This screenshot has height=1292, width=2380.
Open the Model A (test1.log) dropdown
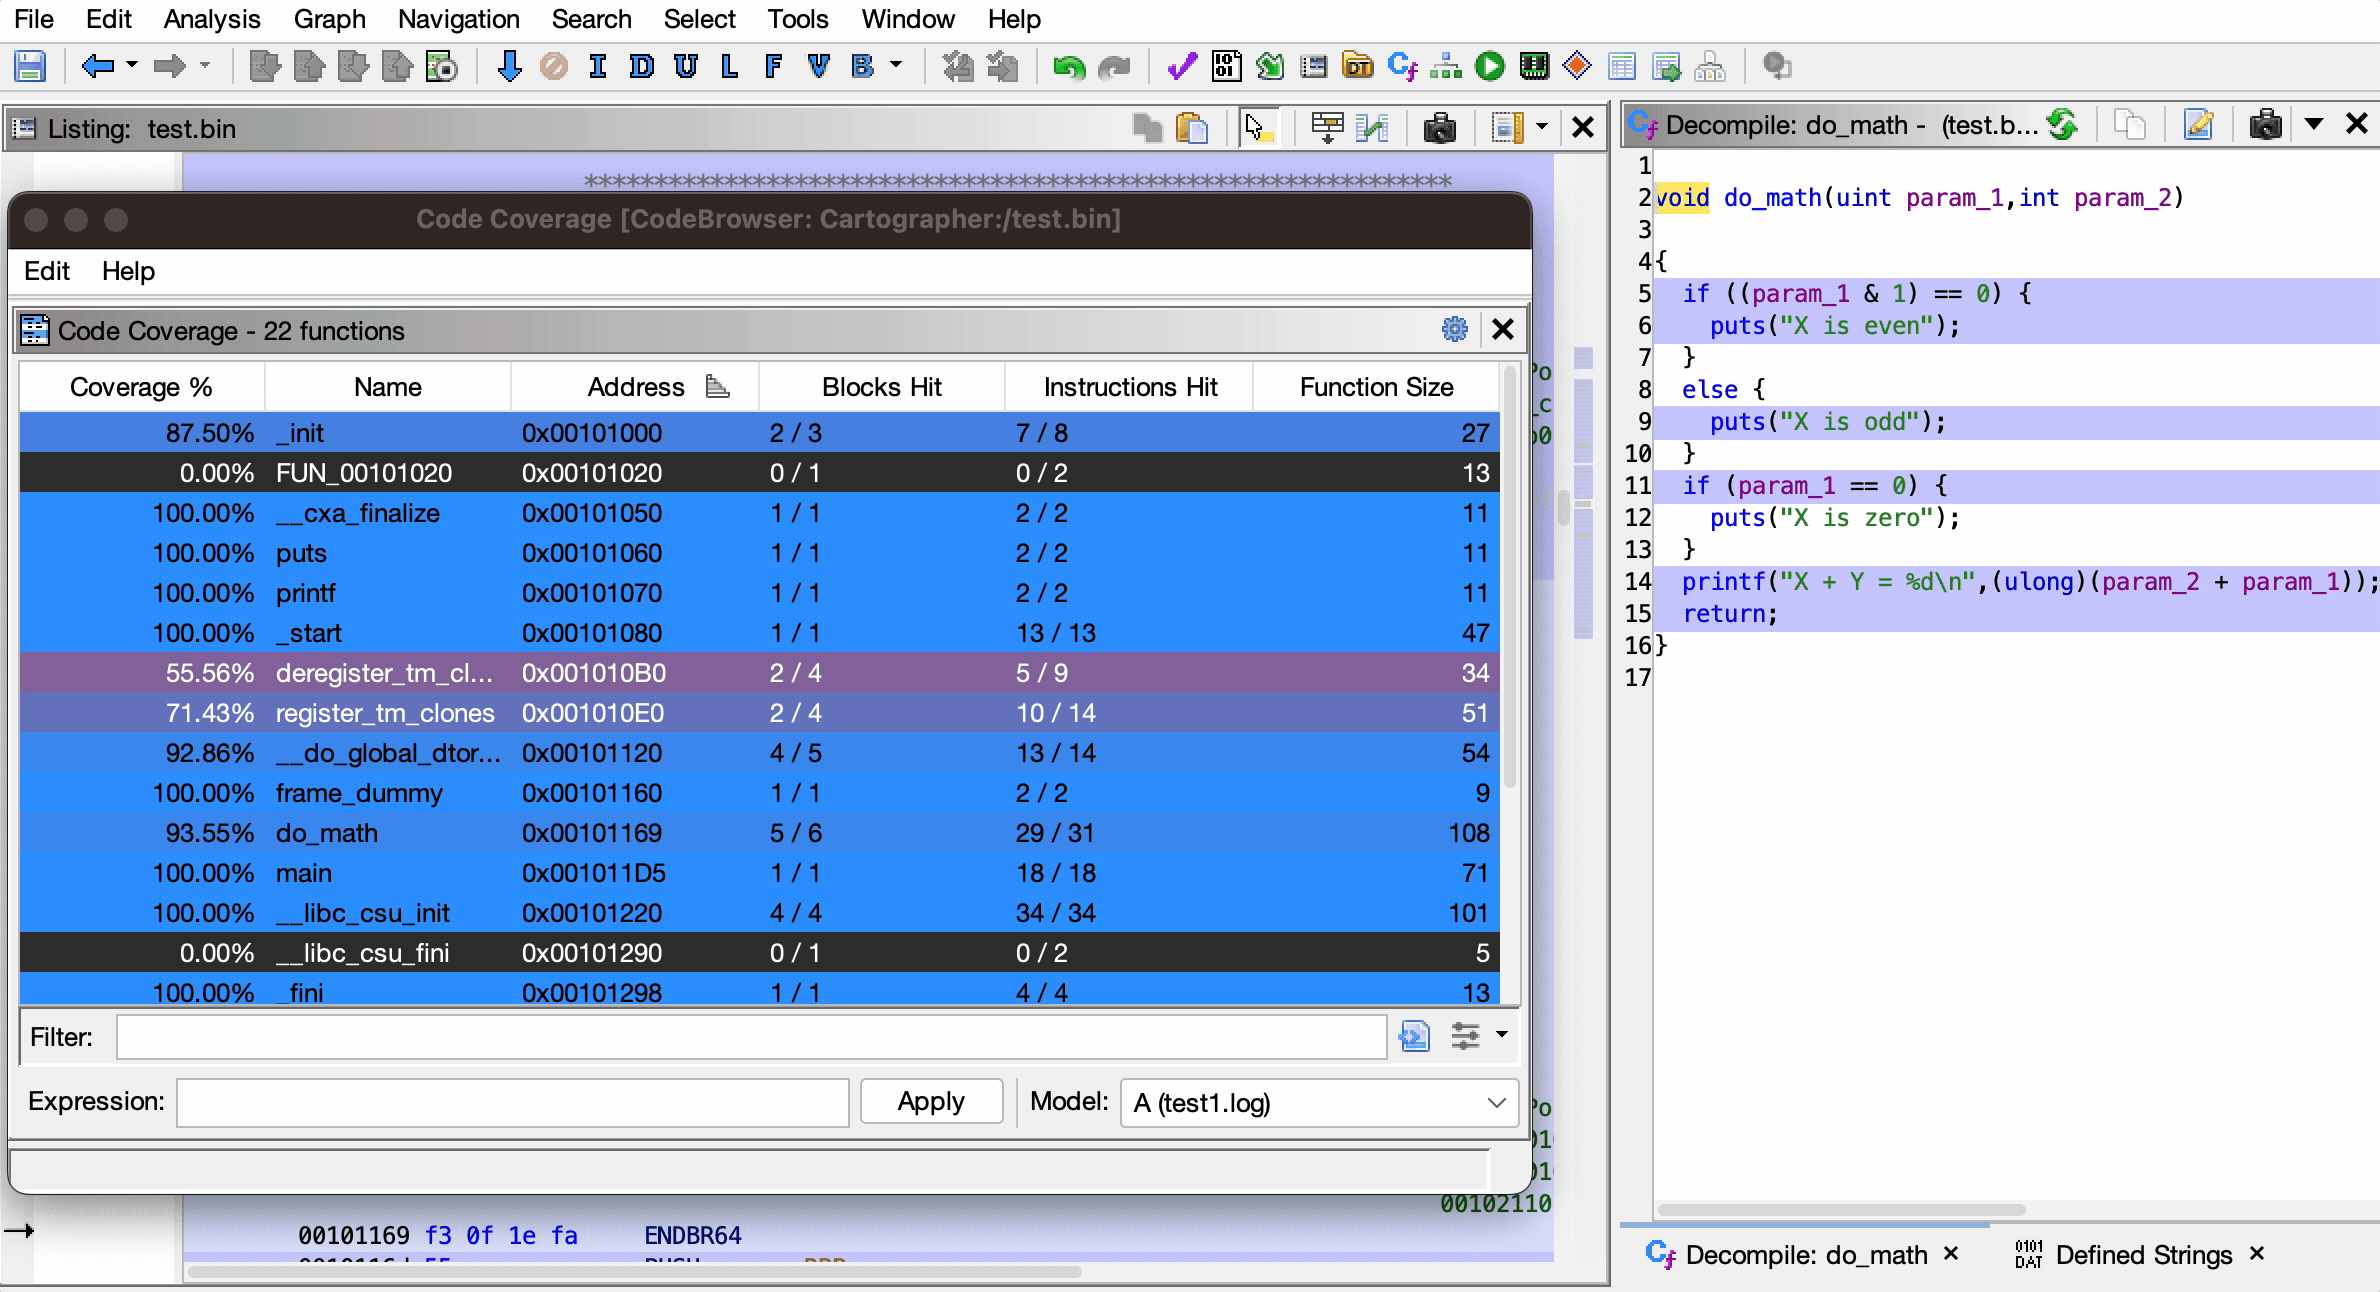point(1319,1103)
